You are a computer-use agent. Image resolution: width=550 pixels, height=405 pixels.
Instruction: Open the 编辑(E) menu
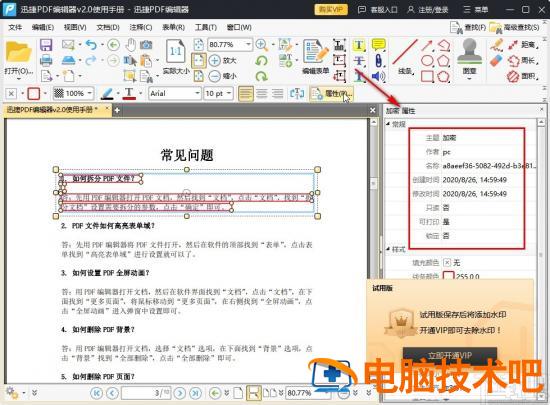[43, 27]
